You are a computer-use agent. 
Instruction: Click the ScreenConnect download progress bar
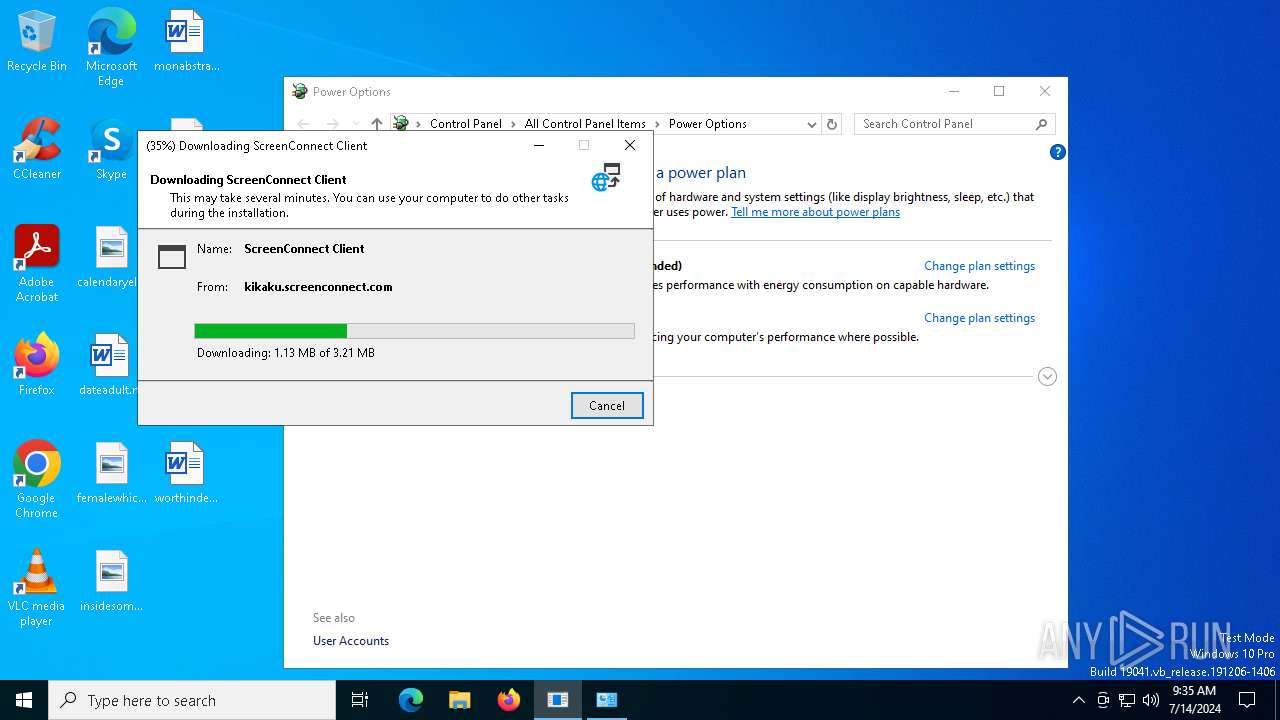pos(414,331)
